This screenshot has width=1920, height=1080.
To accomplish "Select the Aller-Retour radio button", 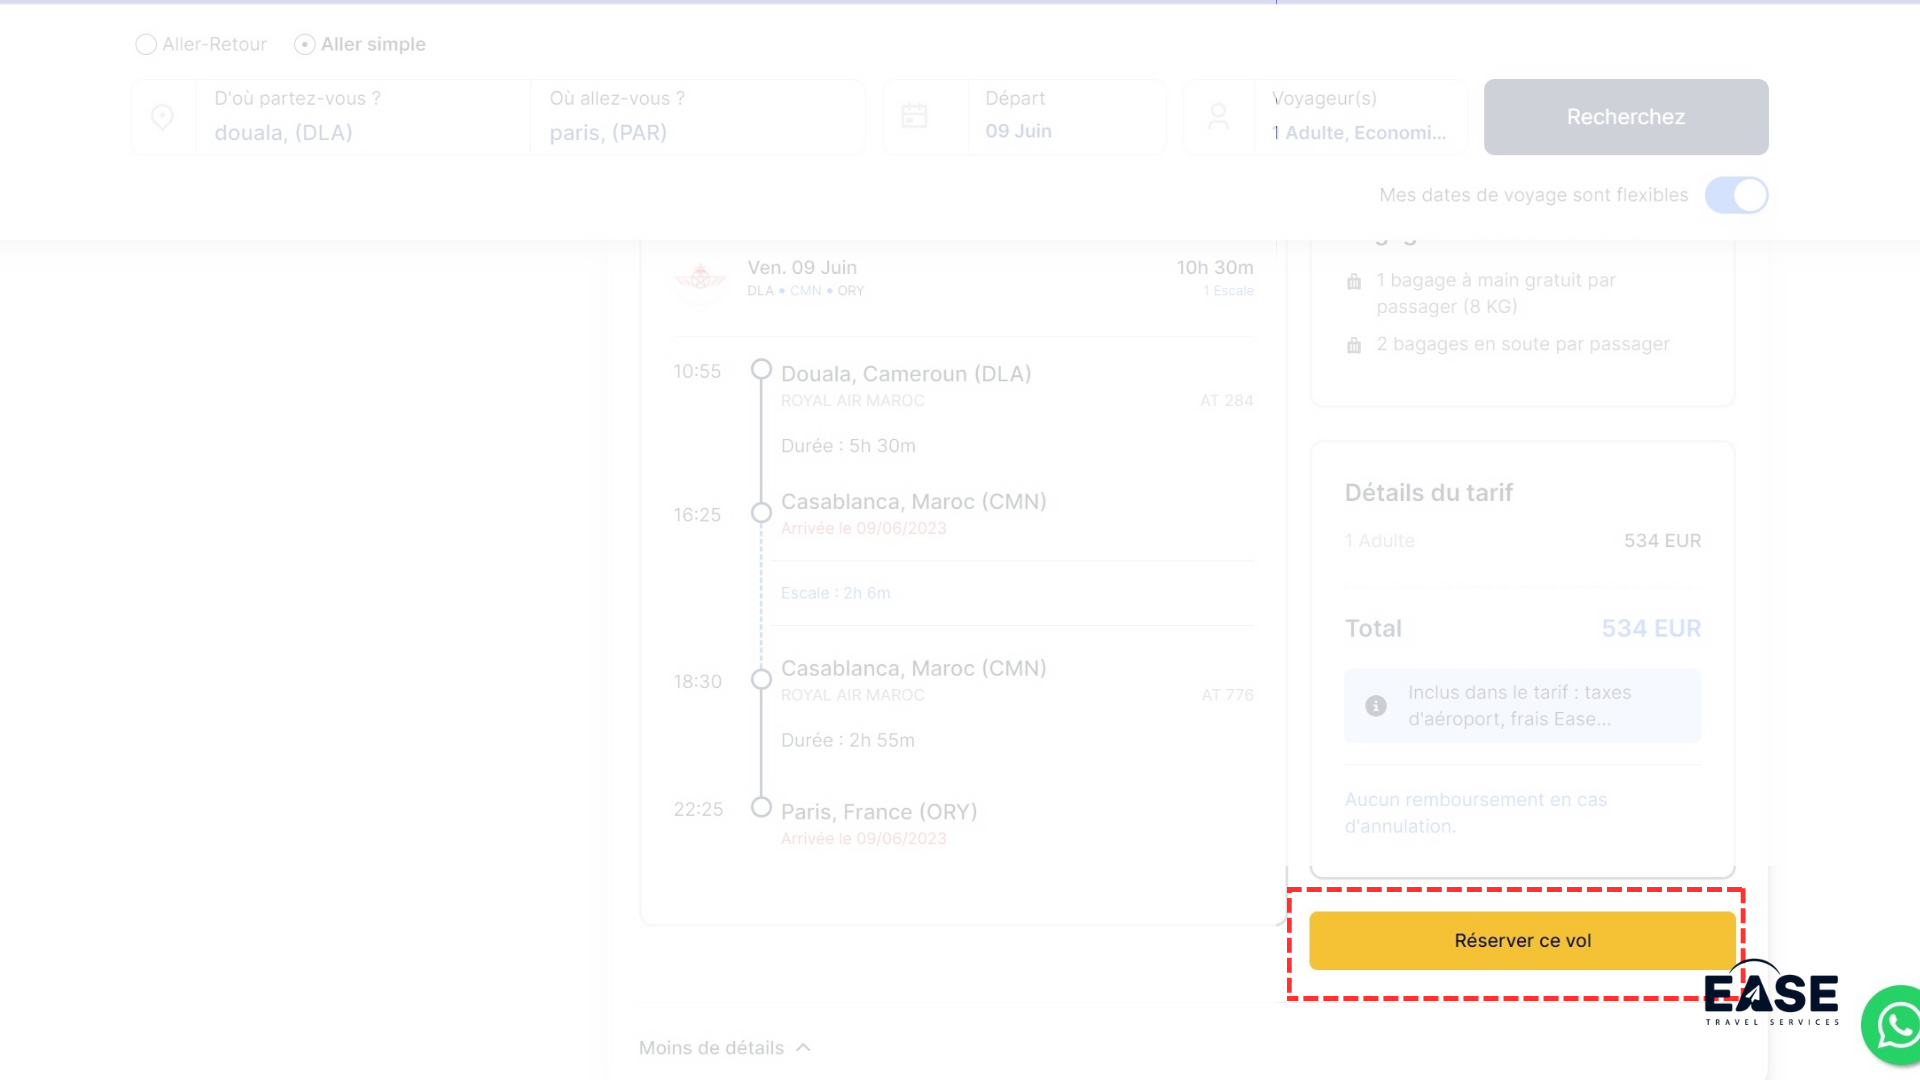I will click(x=146, y=44).
